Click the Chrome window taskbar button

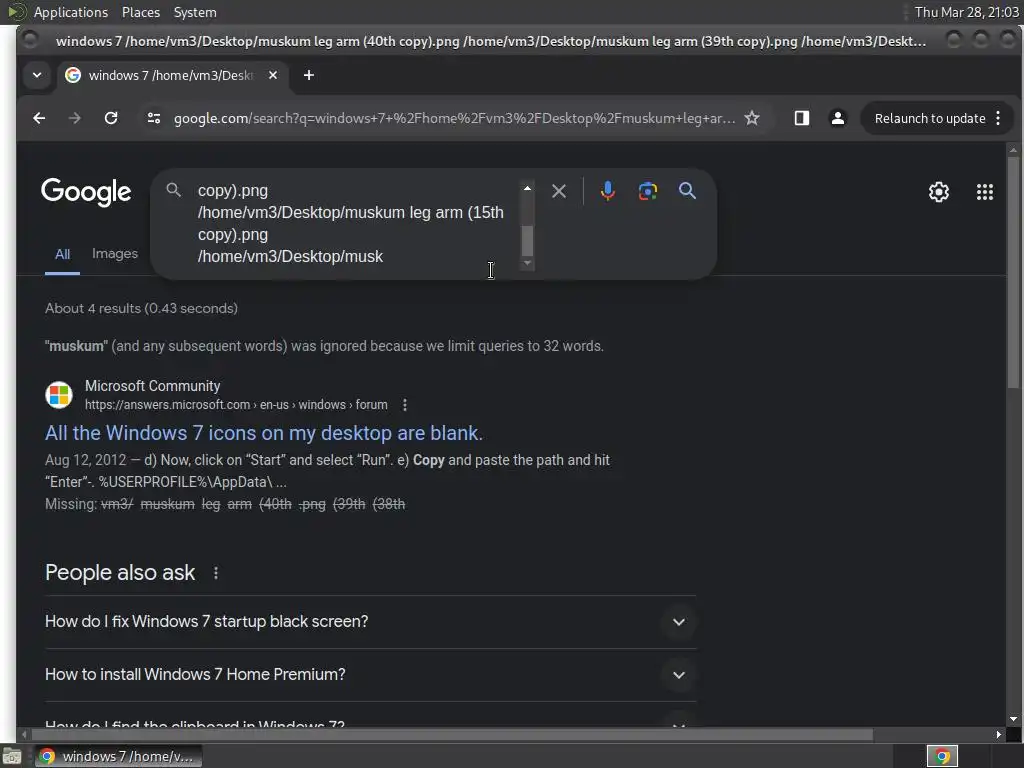pos(118,756)
